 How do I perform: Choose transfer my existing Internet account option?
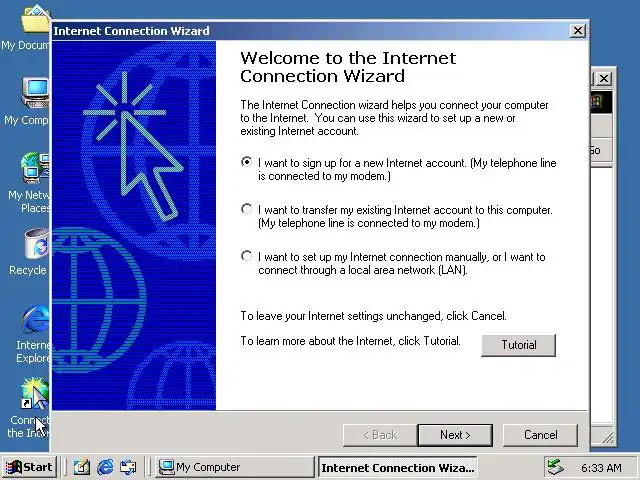click(x=246, y=209)
